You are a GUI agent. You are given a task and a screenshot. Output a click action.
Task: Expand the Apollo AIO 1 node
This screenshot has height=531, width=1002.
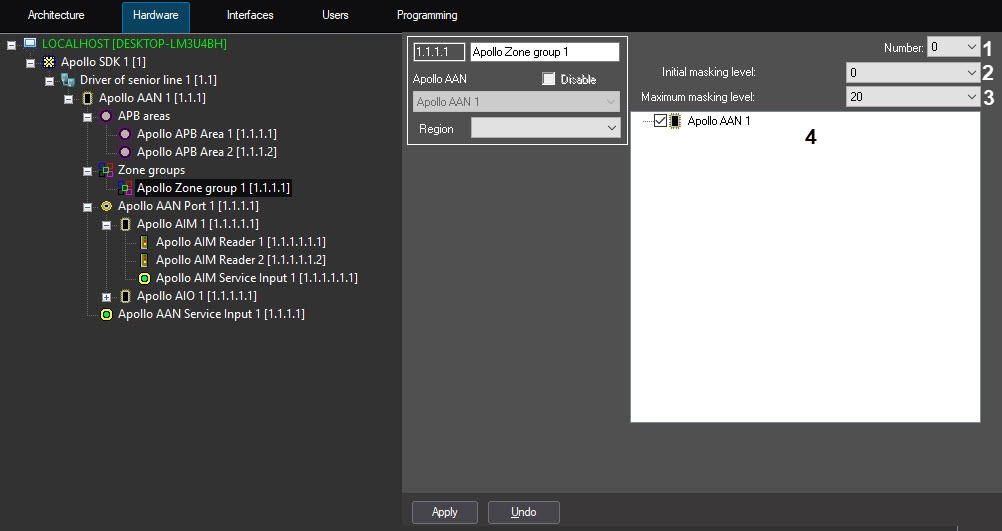pyautogui.click(x=107, y=297)
